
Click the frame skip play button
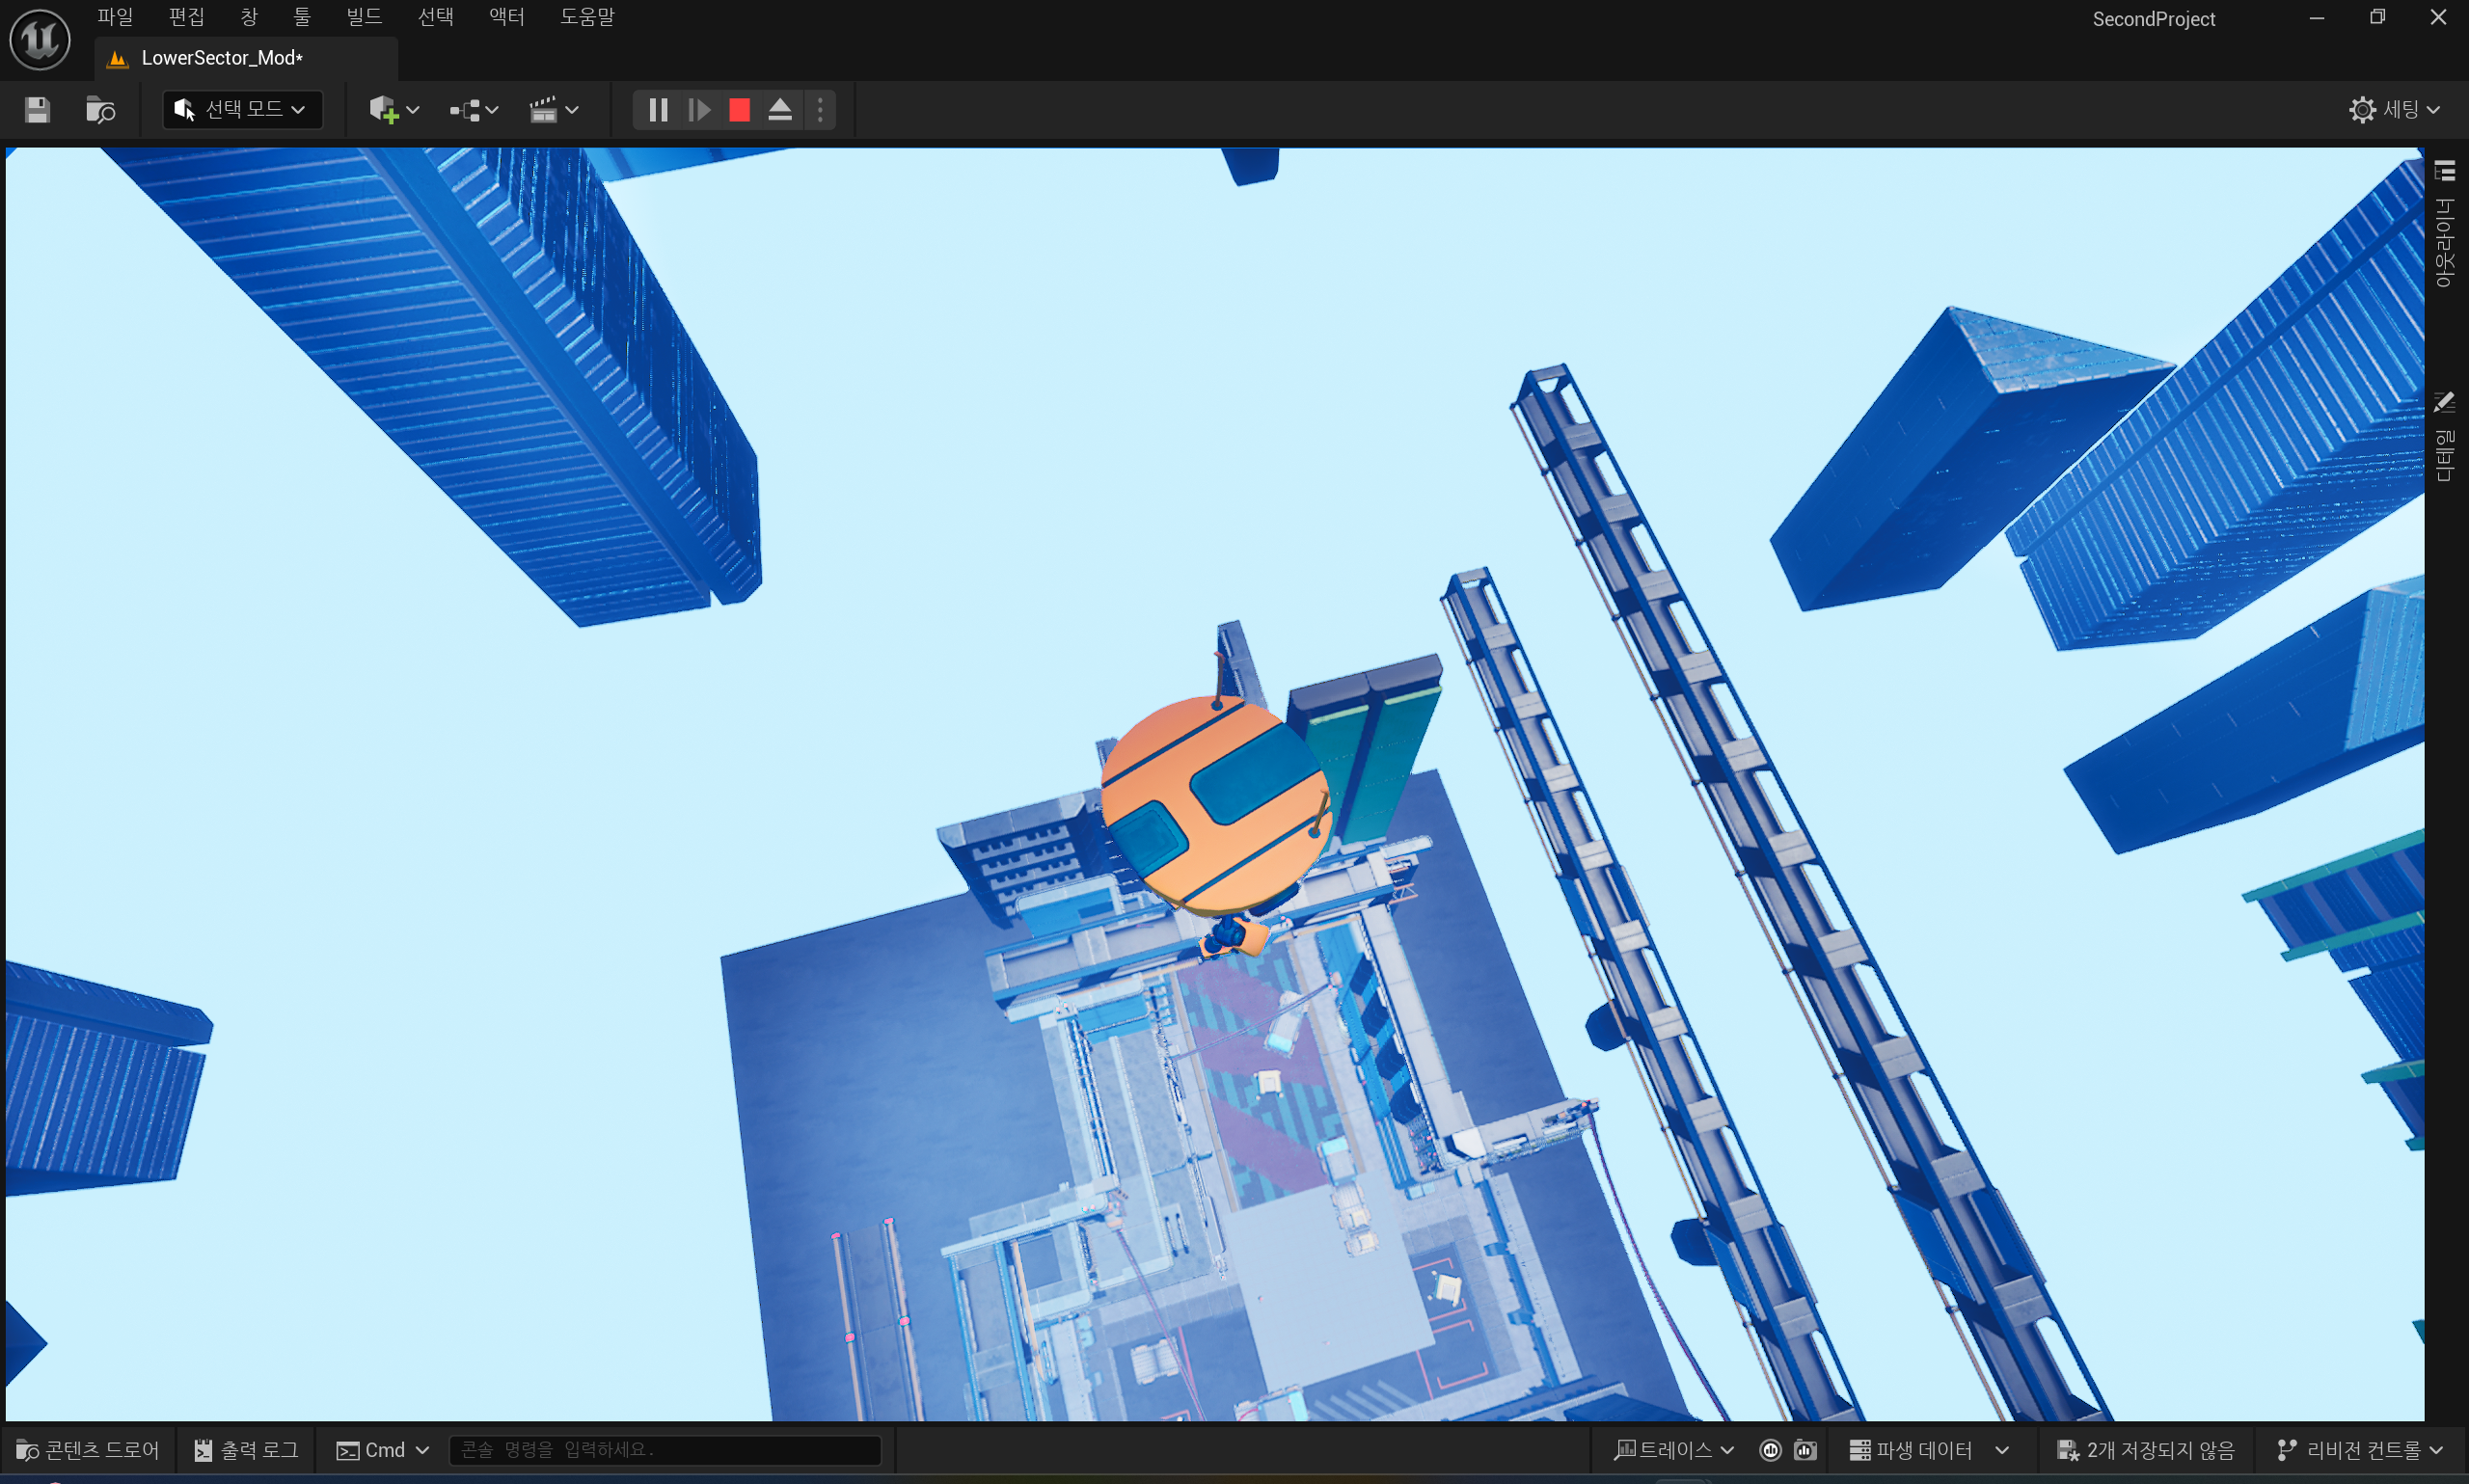[x=699, y=110]
